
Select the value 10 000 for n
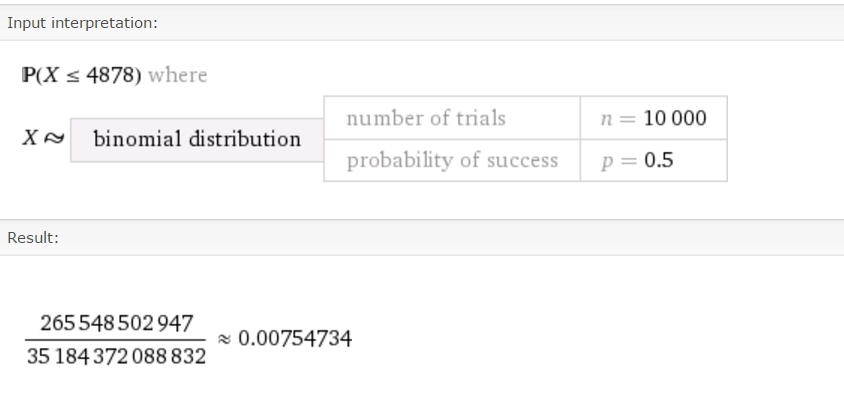point(675,118)
